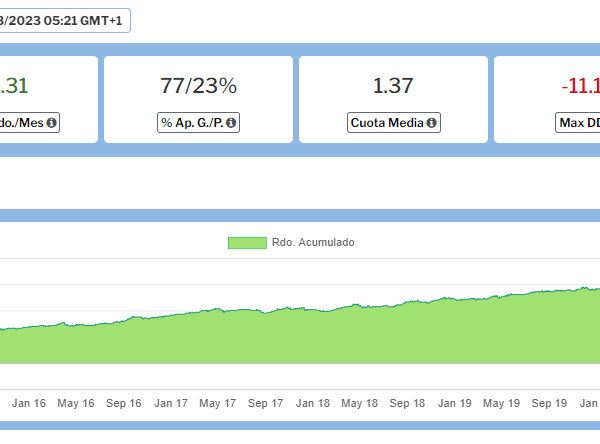
Task: Click the info icon beside Cuota Media
Action: [x=431, y=123]
